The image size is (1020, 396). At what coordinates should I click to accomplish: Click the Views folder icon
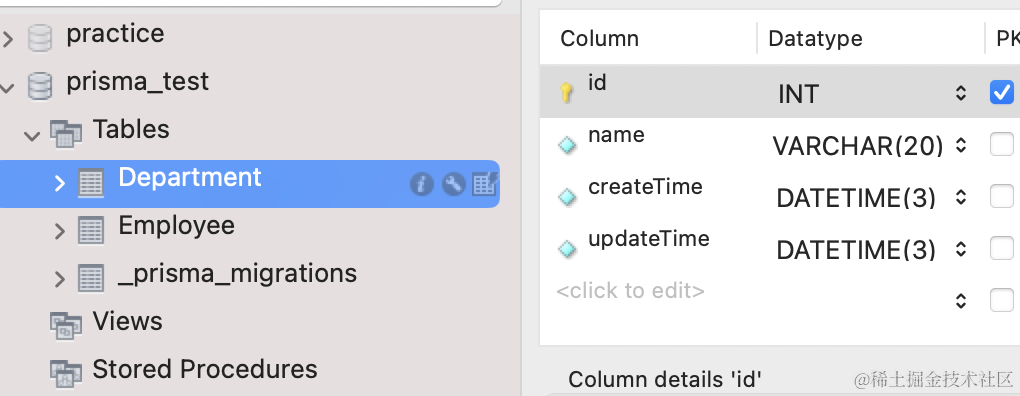click(66, 326)
